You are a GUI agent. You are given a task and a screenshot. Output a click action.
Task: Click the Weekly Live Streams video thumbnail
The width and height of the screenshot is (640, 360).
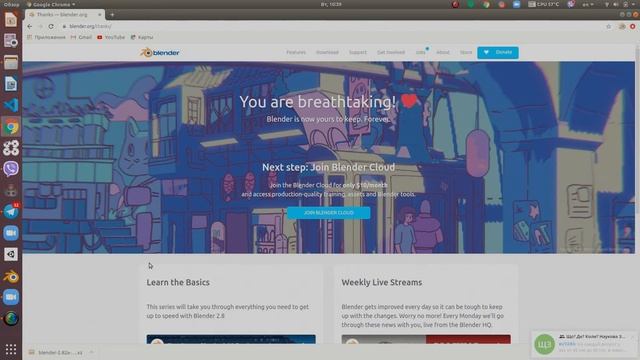(x=426, y=339)
